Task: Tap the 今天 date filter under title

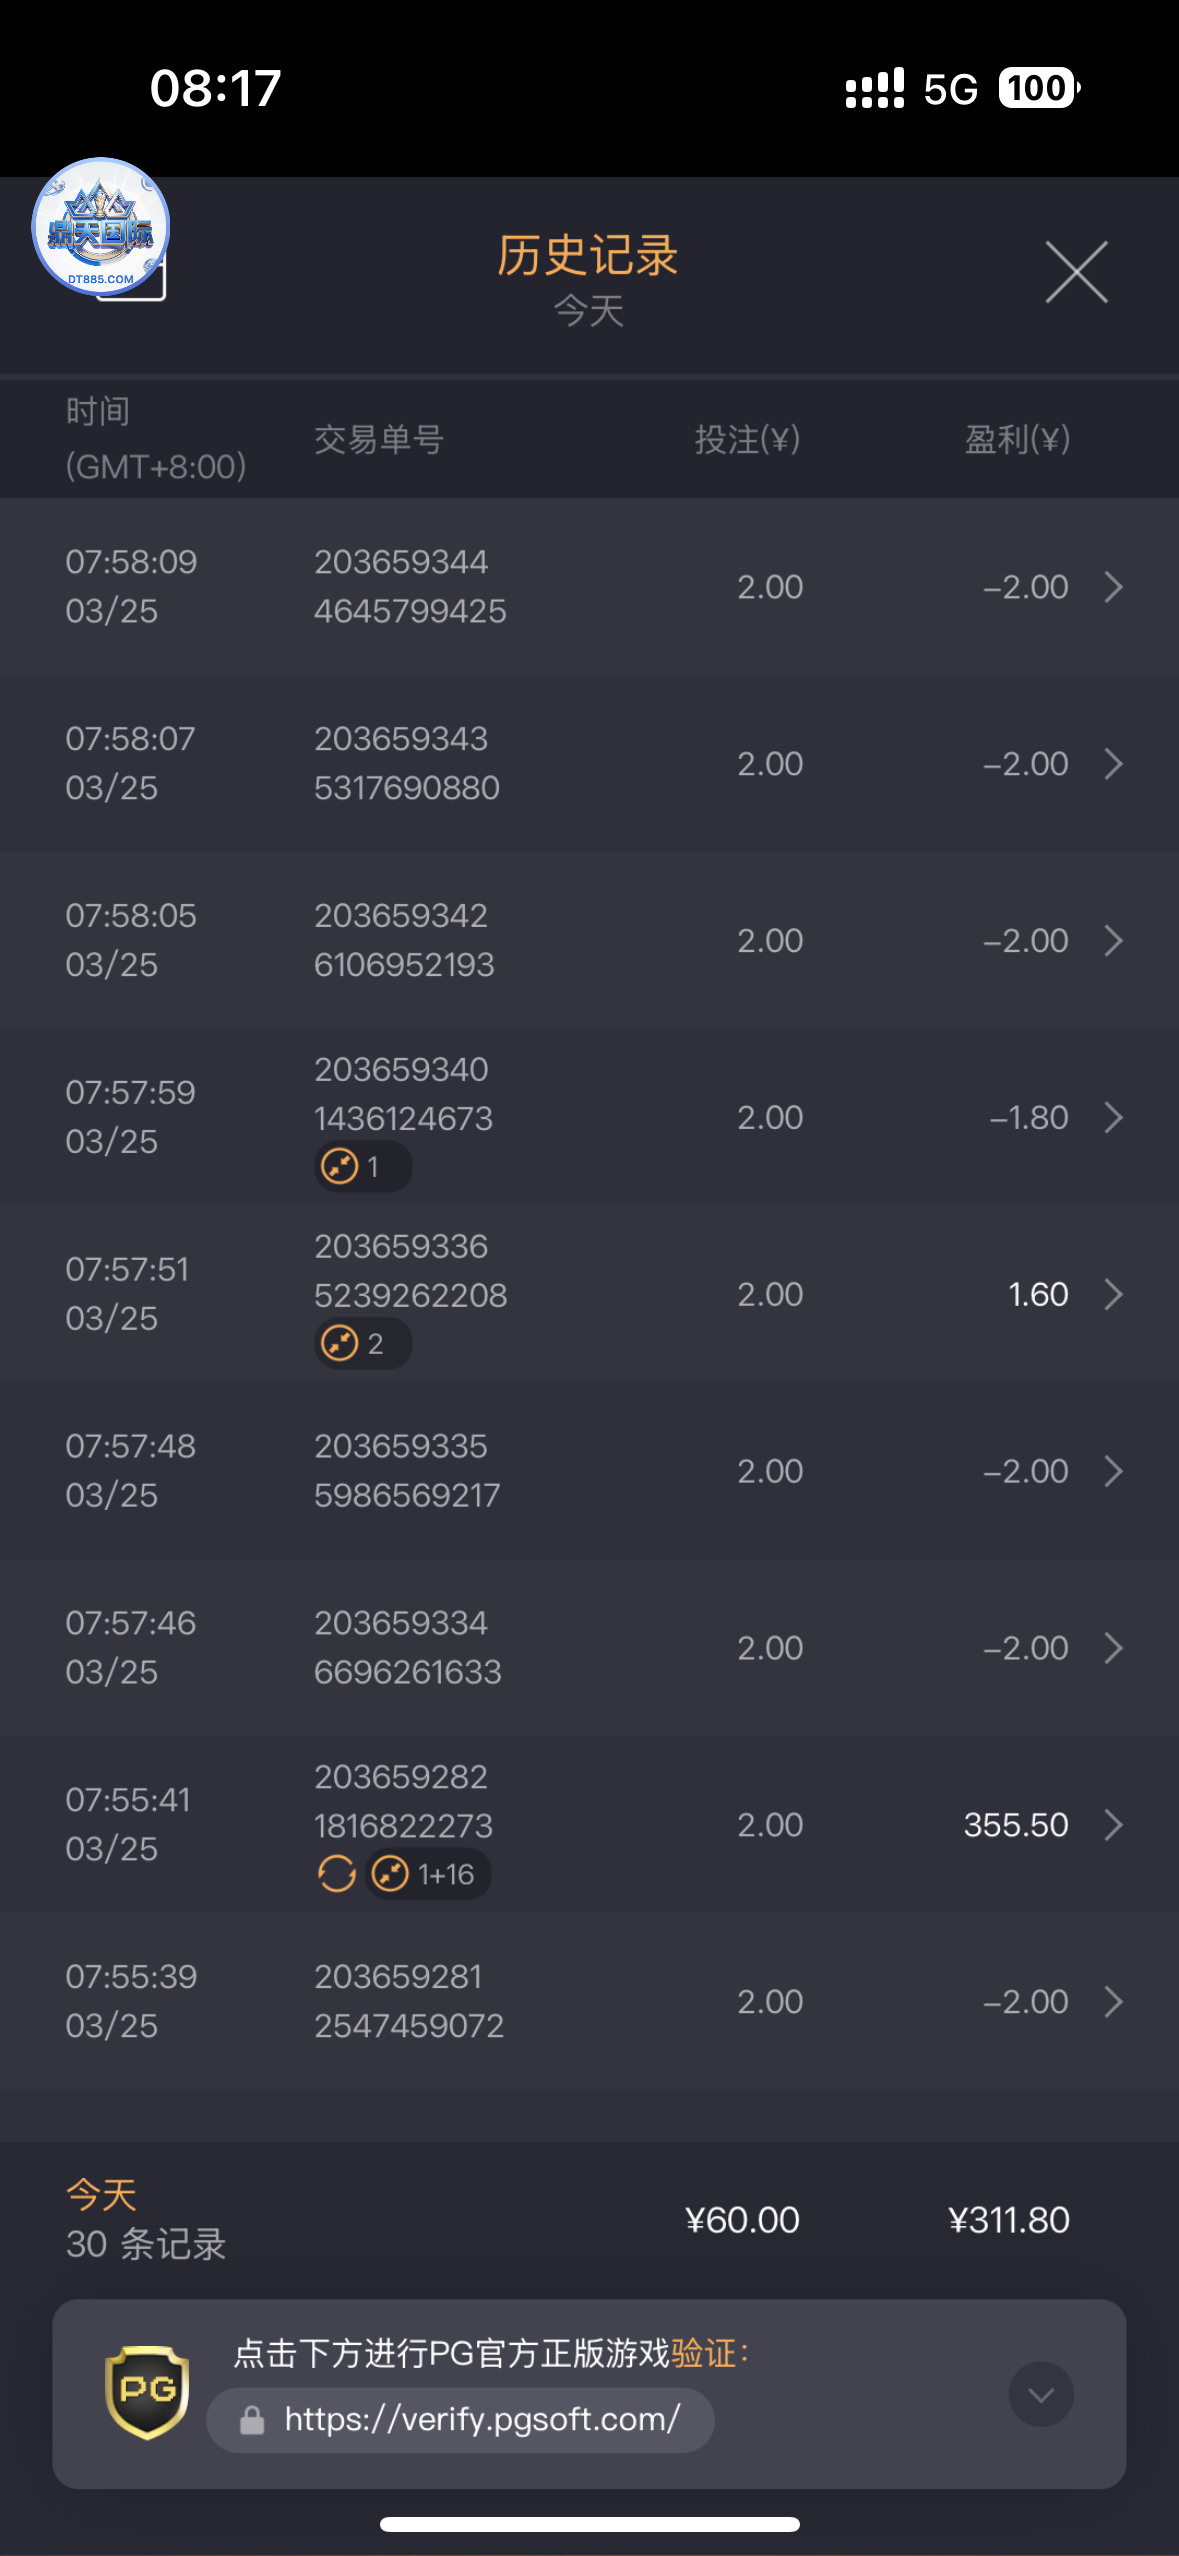Action: click(589, 311)
